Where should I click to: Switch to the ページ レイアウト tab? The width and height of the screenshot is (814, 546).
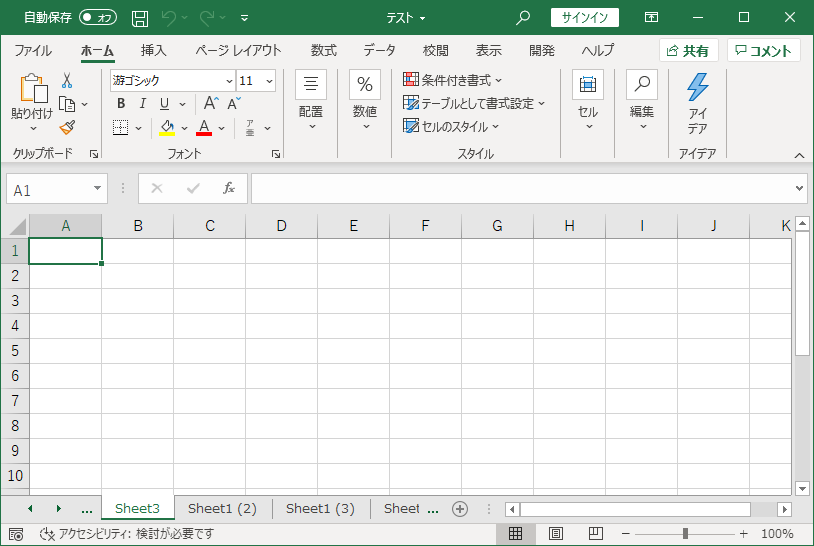(x=238, y=50)
